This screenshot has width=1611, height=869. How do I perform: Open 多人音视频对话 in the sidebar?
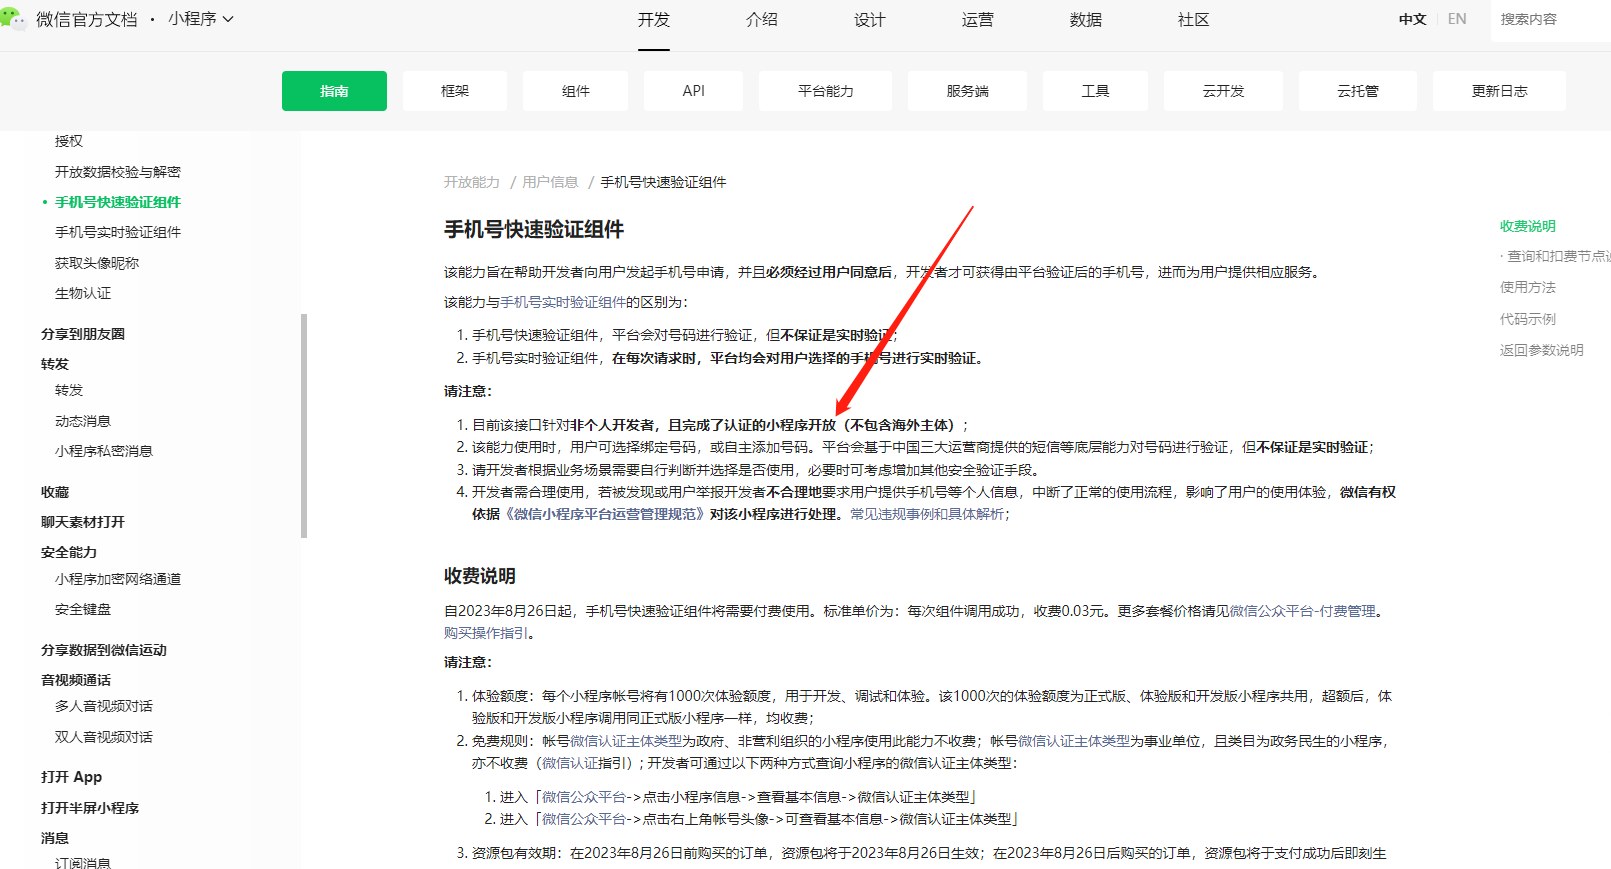[104, 706]
